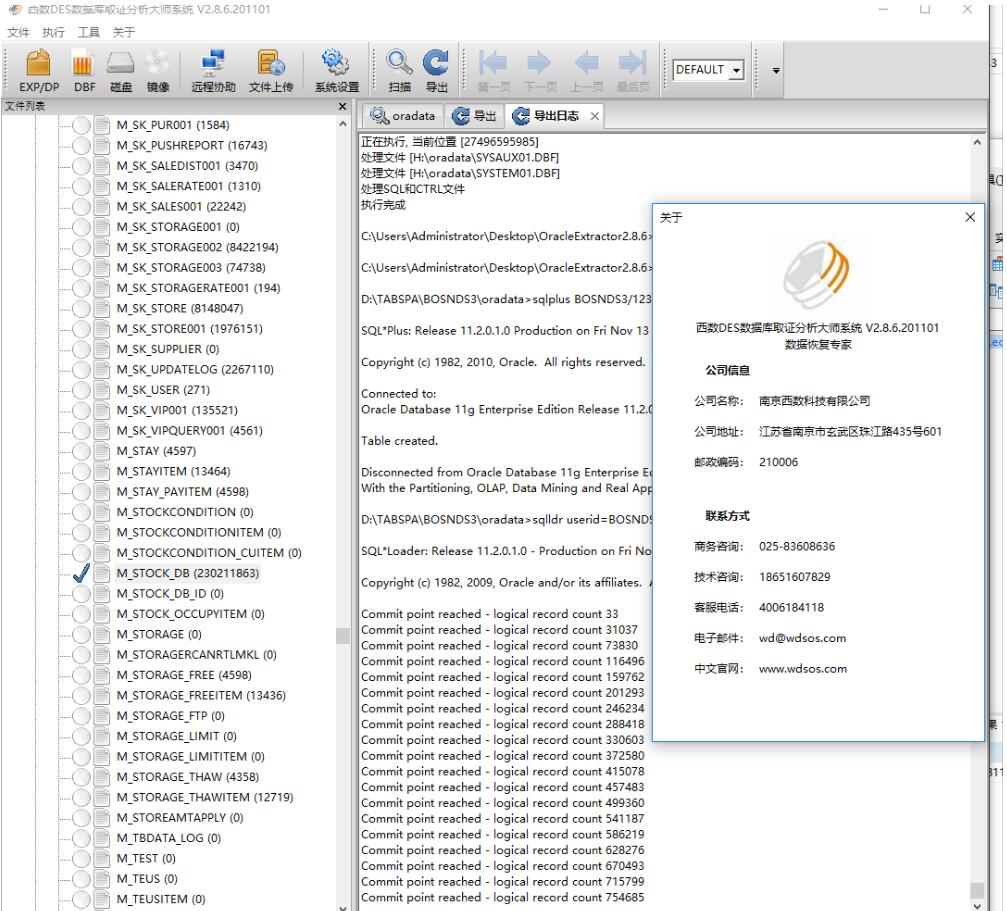Open 系统设置 system settings
Screen dimensions: 1007x911
[337, 71]
